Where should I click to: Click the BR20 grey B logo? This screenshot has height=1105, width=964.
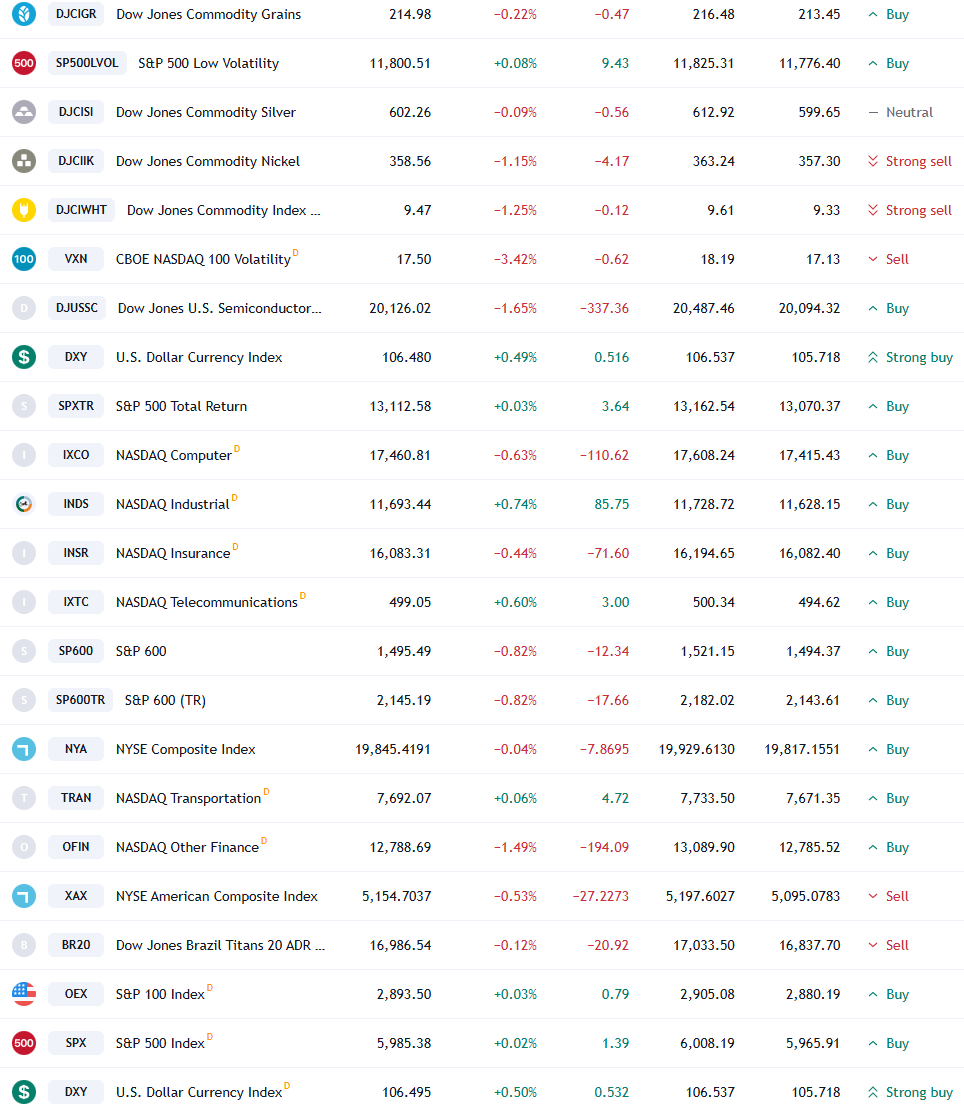click(x=24, y=944)
